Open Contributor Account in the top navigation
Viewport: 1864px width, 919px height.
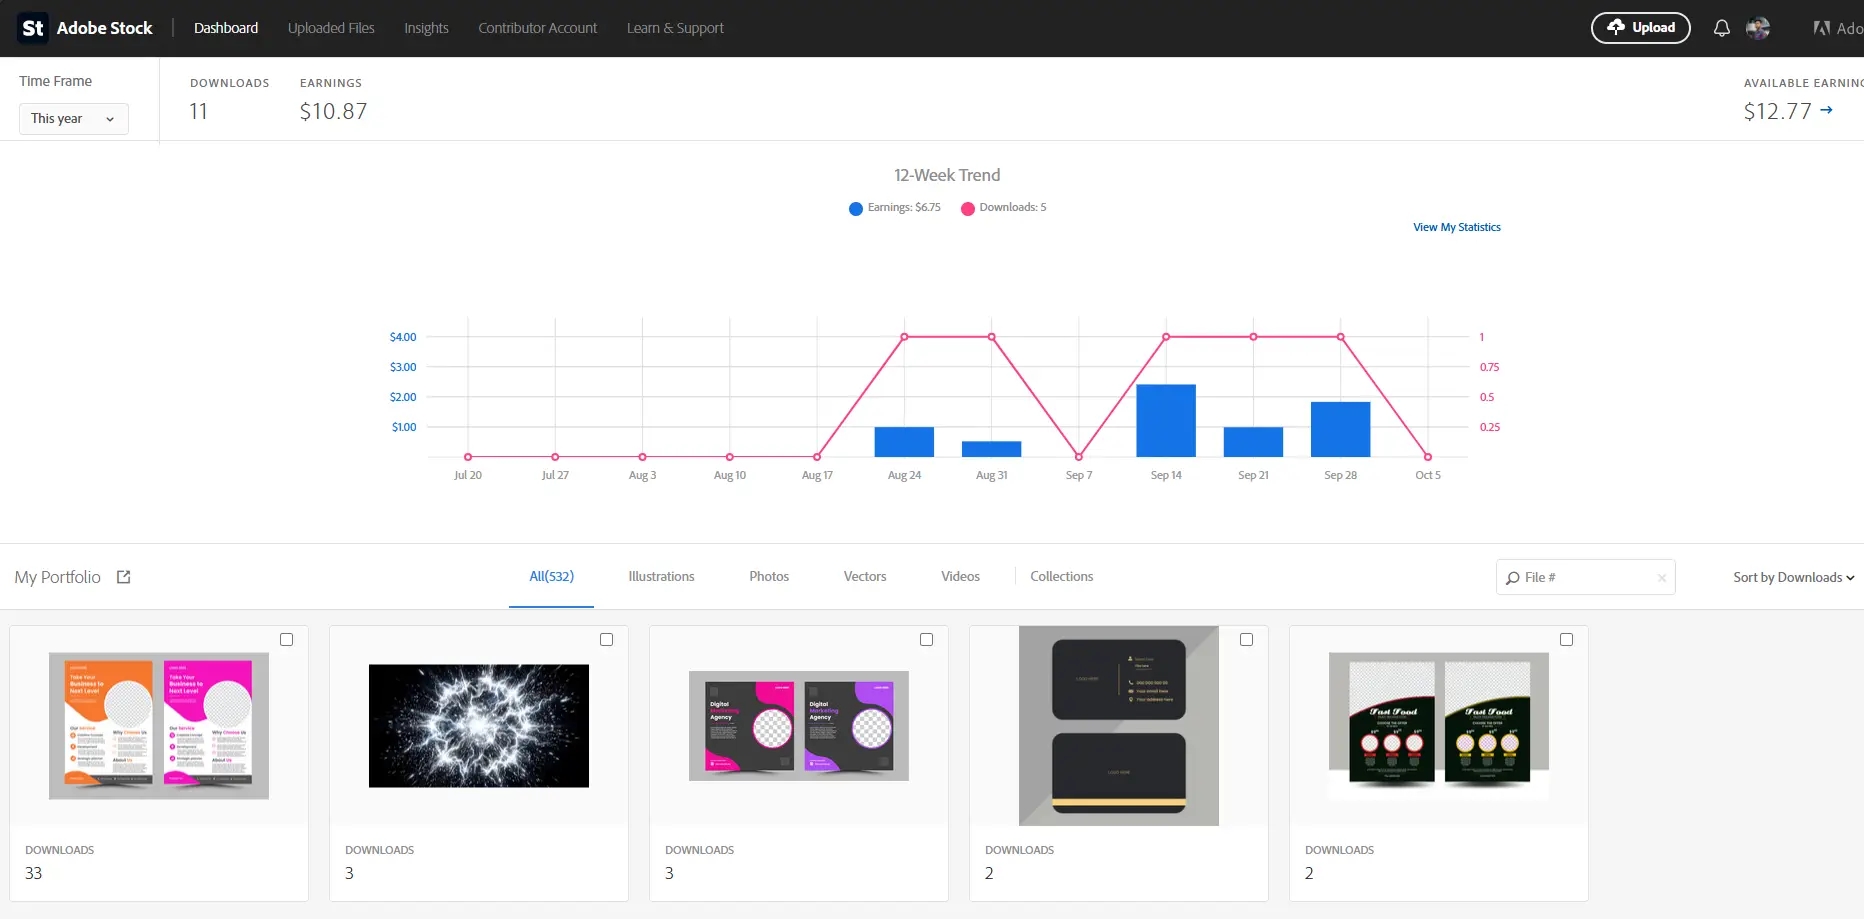pos(538,28)
